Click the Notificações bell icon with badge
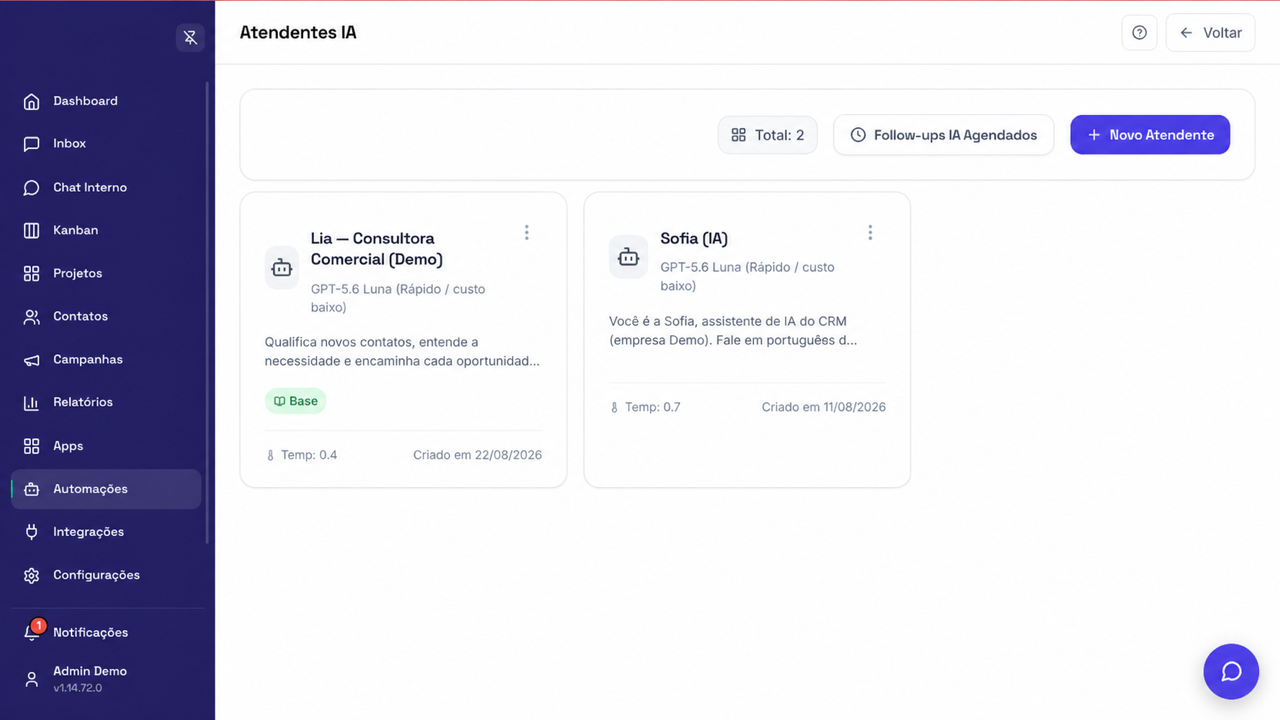The height and width of the screenshot is (720, 1280). point(31,633)
